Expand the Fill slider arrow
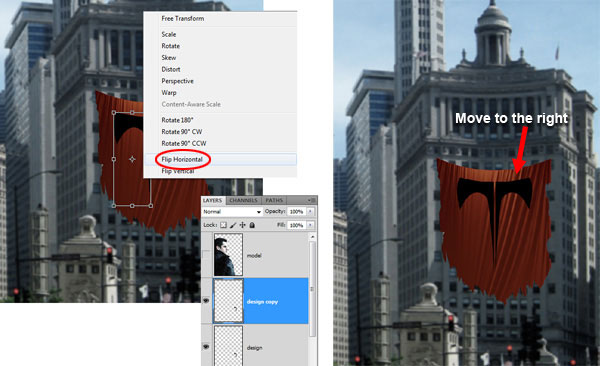Screen dimensions: 600x366 pos(310,225)
